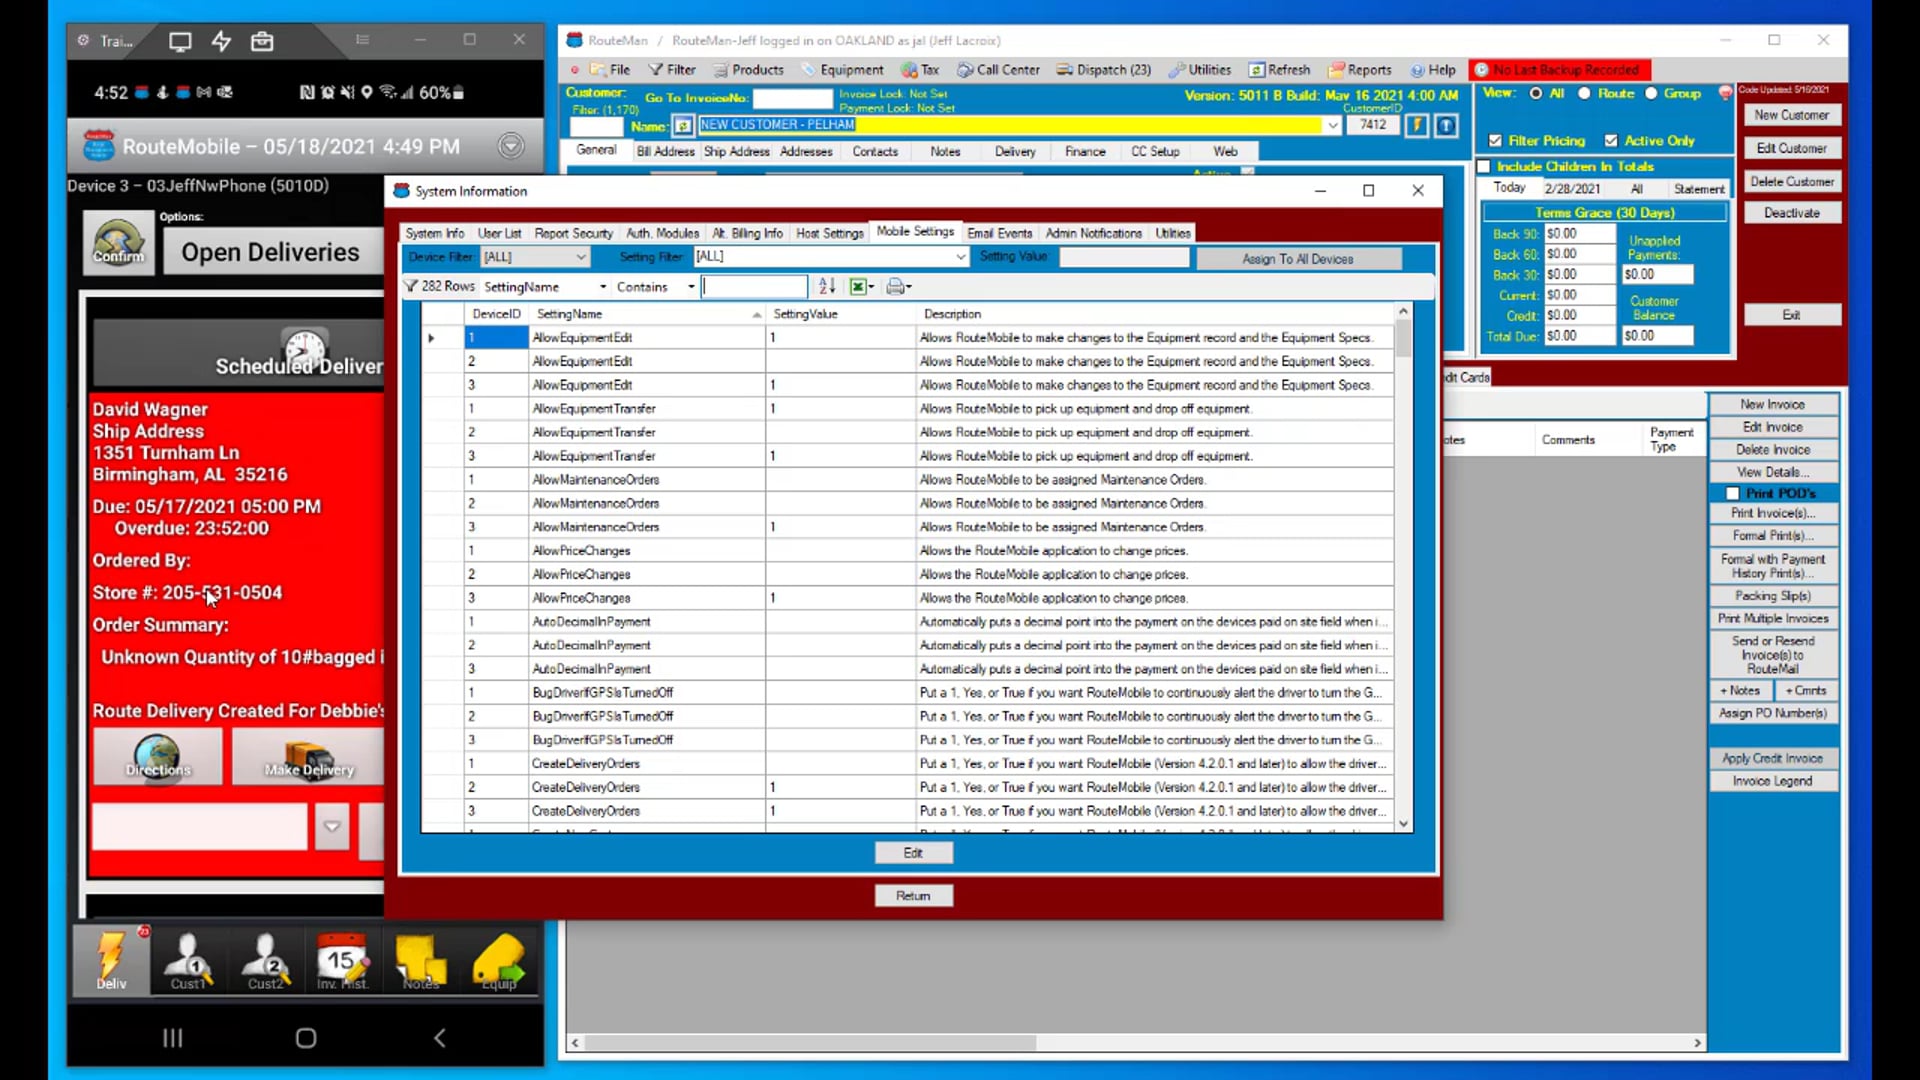Open the Cust1 person icon
Image resolution: width=1920 pixels, height=1080 pixels.
pyautogui.click(x=188, y=960)
